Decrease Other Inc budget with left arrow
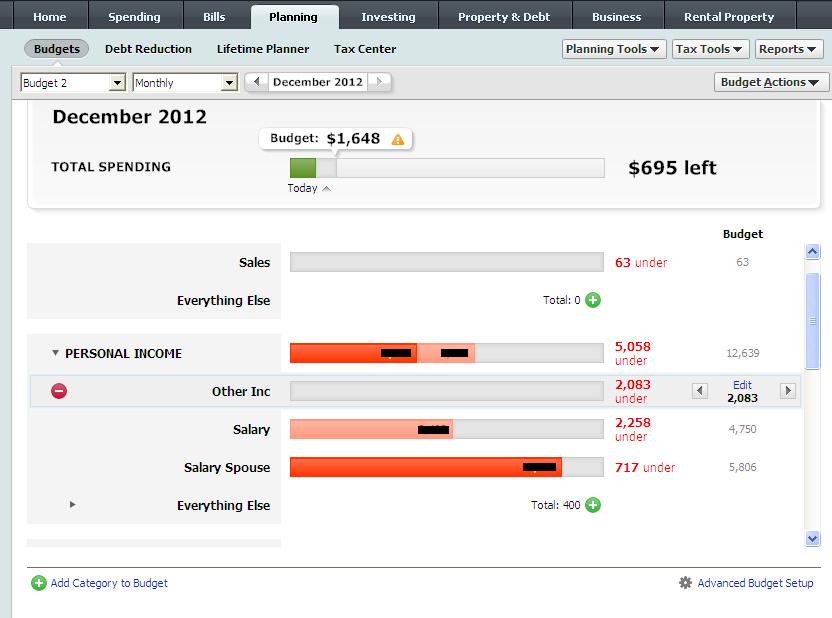Viewport: 832px width, 618px height. (x=700, y=391)
